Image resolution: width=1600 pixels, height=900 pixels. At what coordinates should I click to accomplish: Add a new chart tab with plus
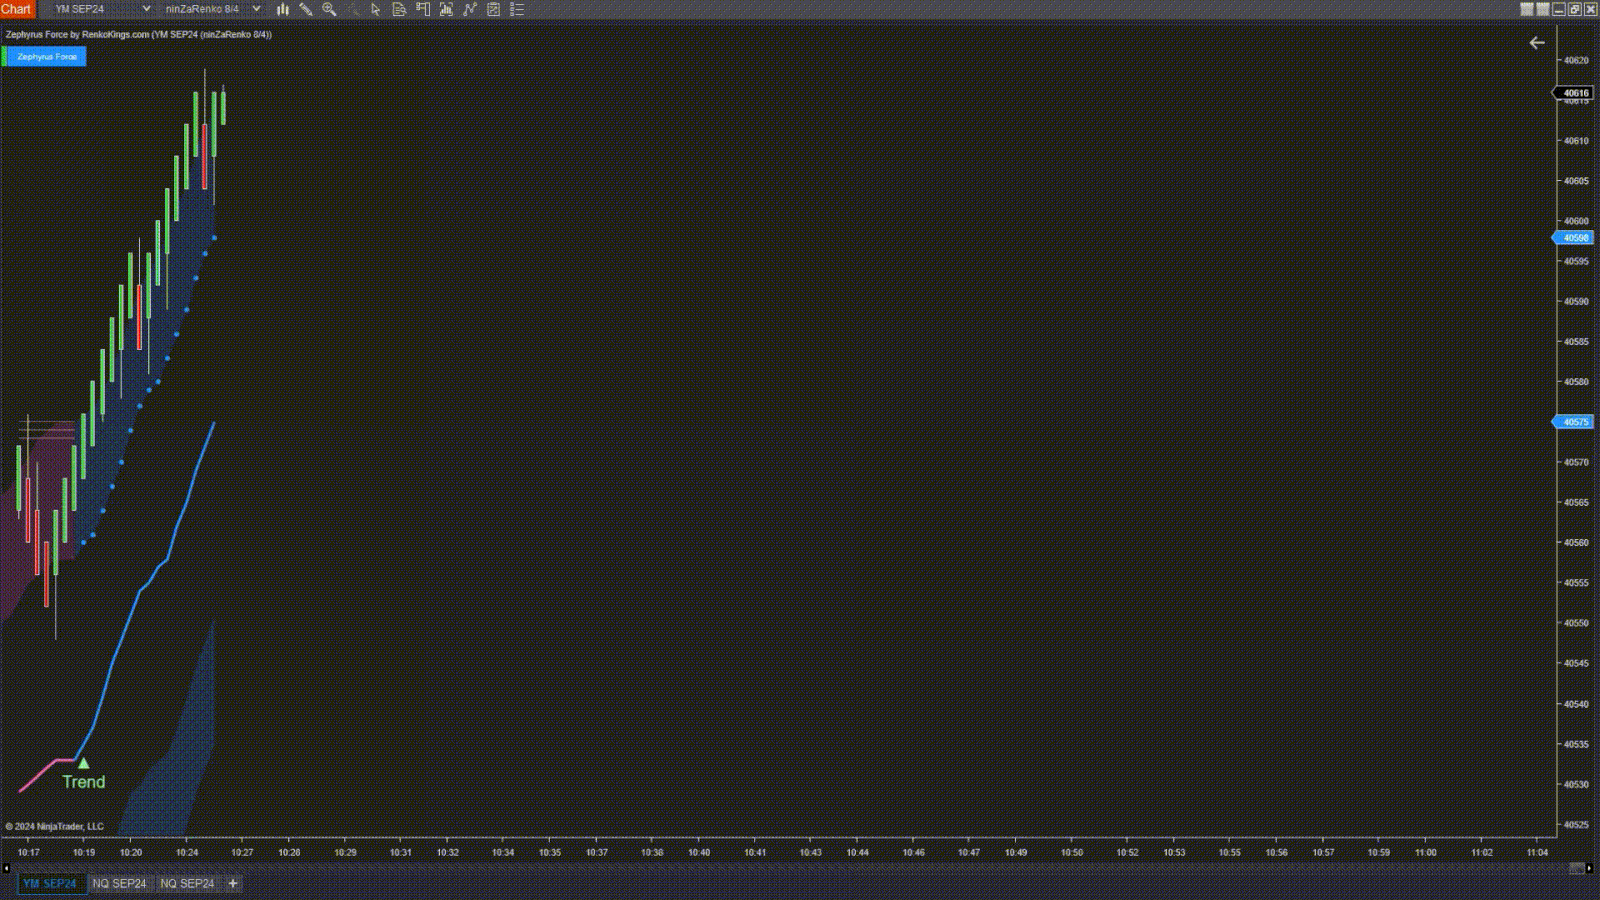(x=233, y=884)
